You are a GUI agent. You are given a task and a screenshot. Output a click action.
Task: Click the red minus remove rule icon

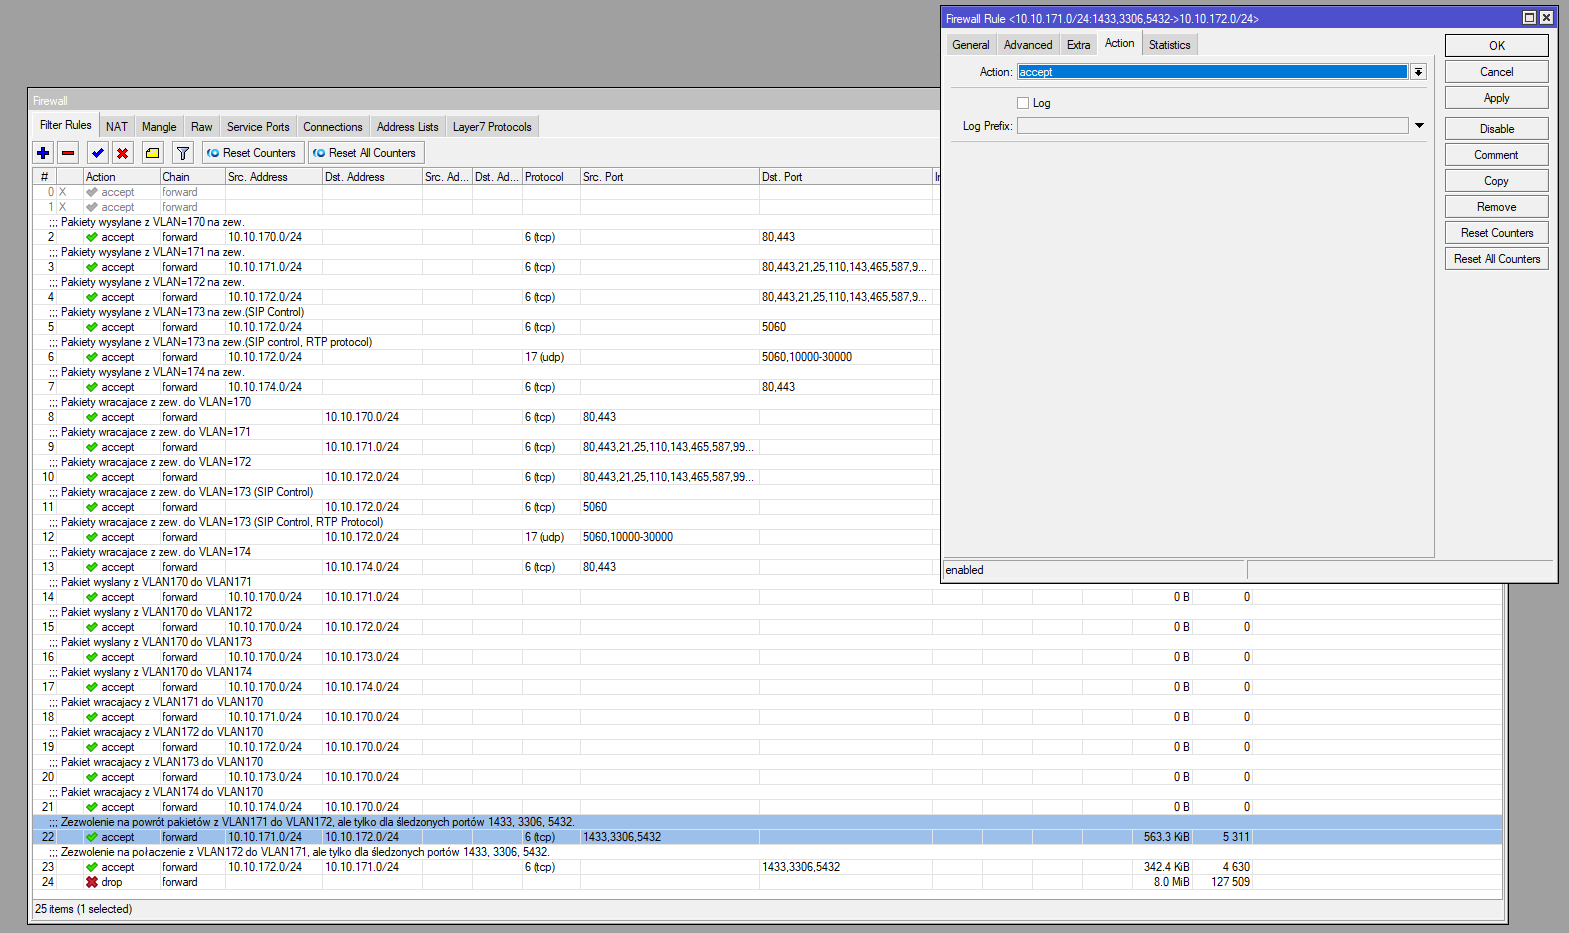(68, 153)
